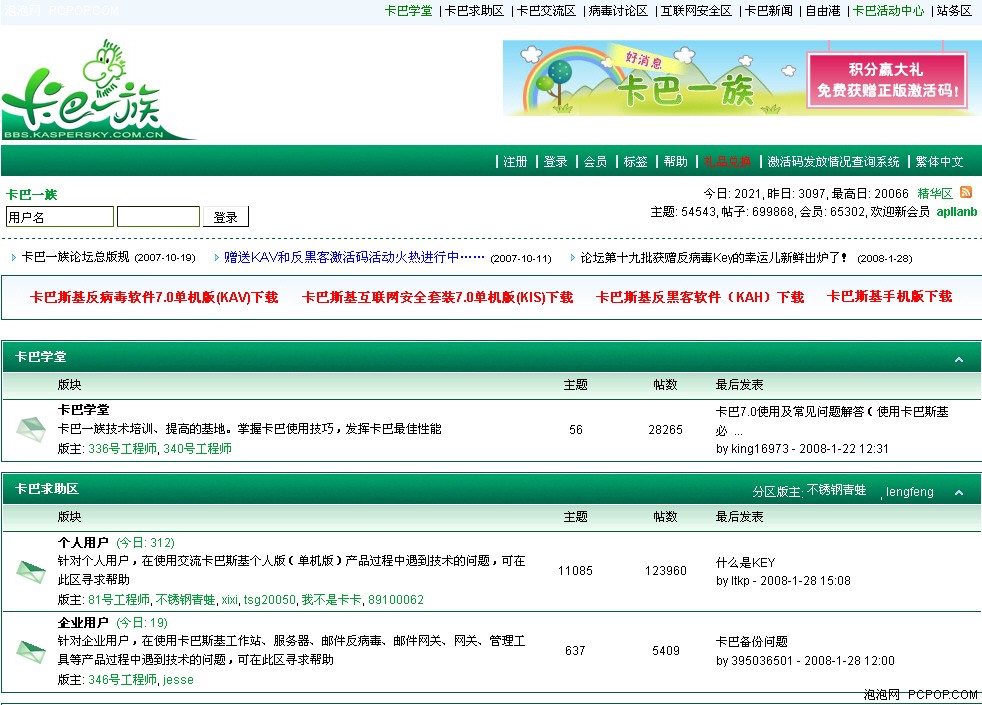Click 卡巴斯基互联网安全套装7.0单机版(KIS)下载
The height and width of the screenshot is (705, 982).
pyautogui.click(x=437, y=297)
